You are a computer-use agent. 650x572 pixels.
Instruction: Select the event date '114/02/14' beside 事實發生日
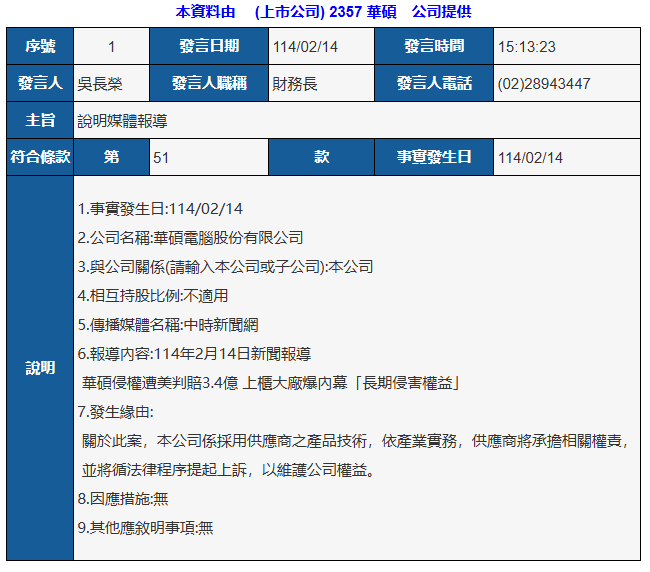click(x=530, y=158)
